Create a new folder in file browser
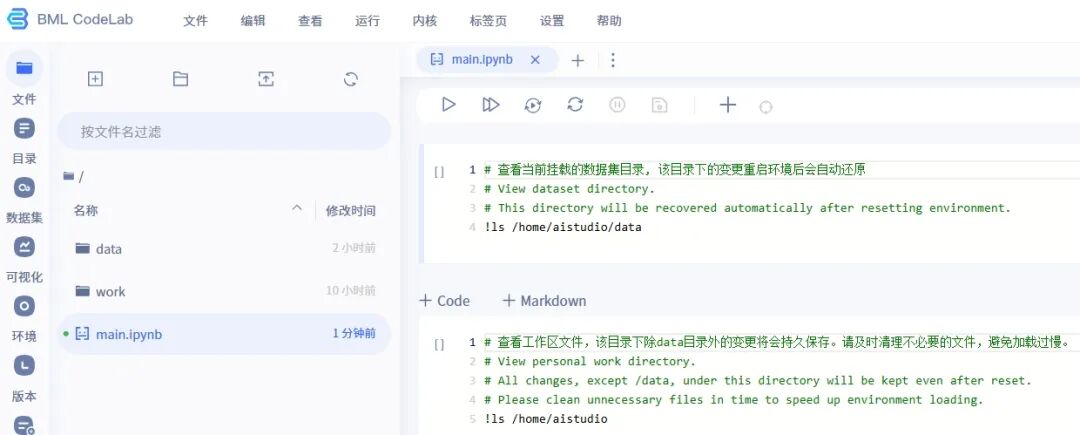Screen dimensions: 1080x435 (x=180, y=79)
